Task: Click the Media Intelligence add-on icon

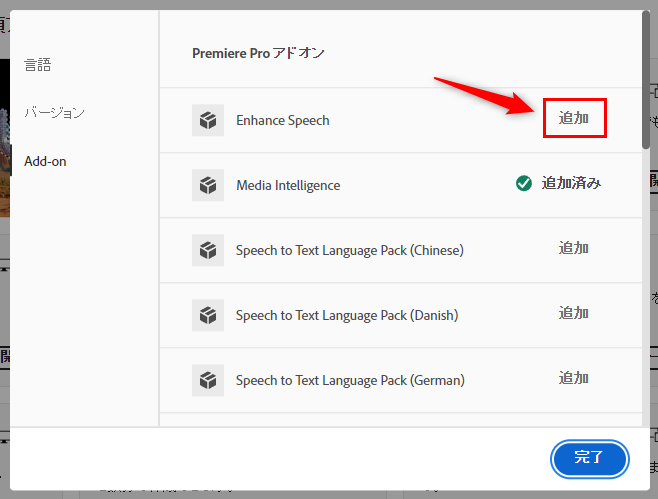Action: pos(208,185)
